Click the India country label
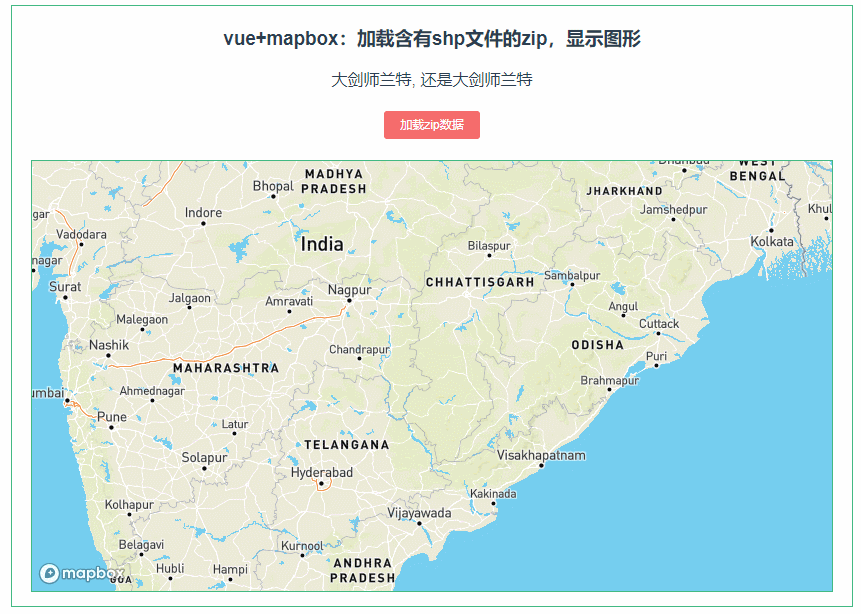861x614 pixels. tap(322, 243)
